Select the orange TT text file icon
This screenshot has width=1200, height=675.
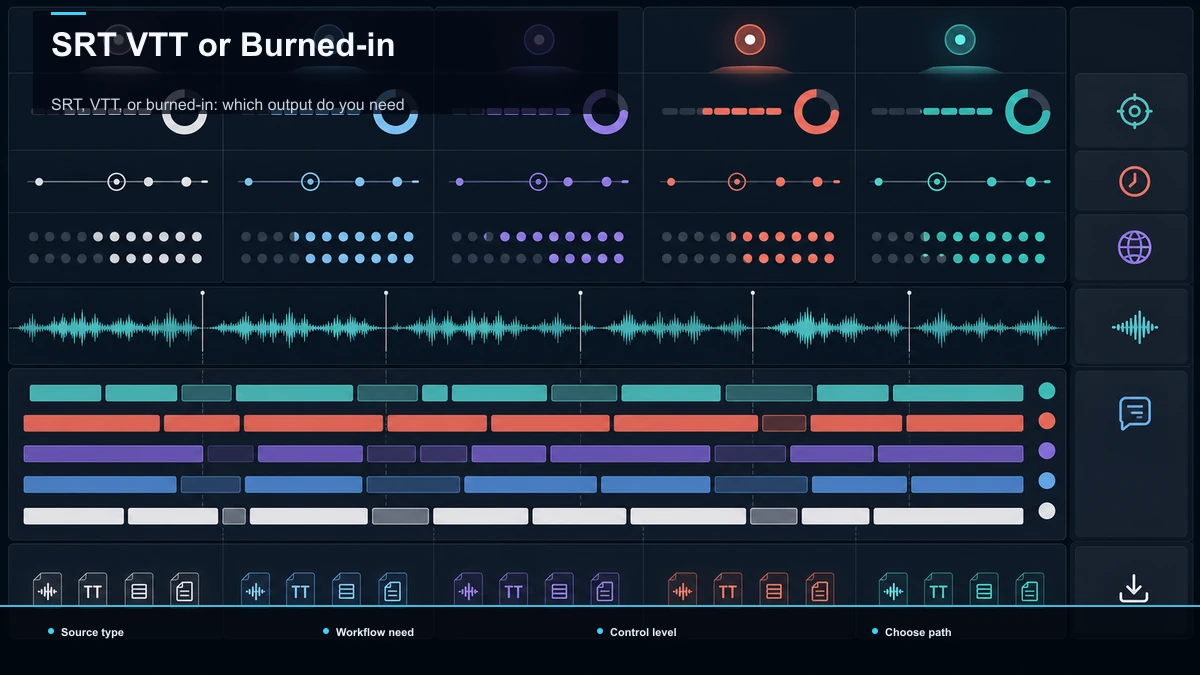(x=727, y=590)
